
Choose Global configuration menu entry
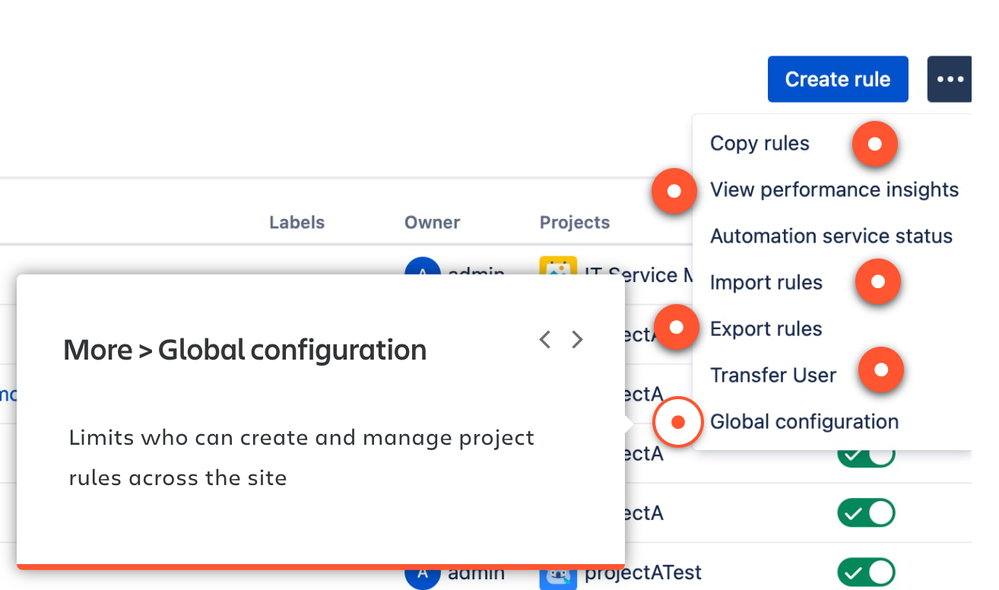click(804, 422)
